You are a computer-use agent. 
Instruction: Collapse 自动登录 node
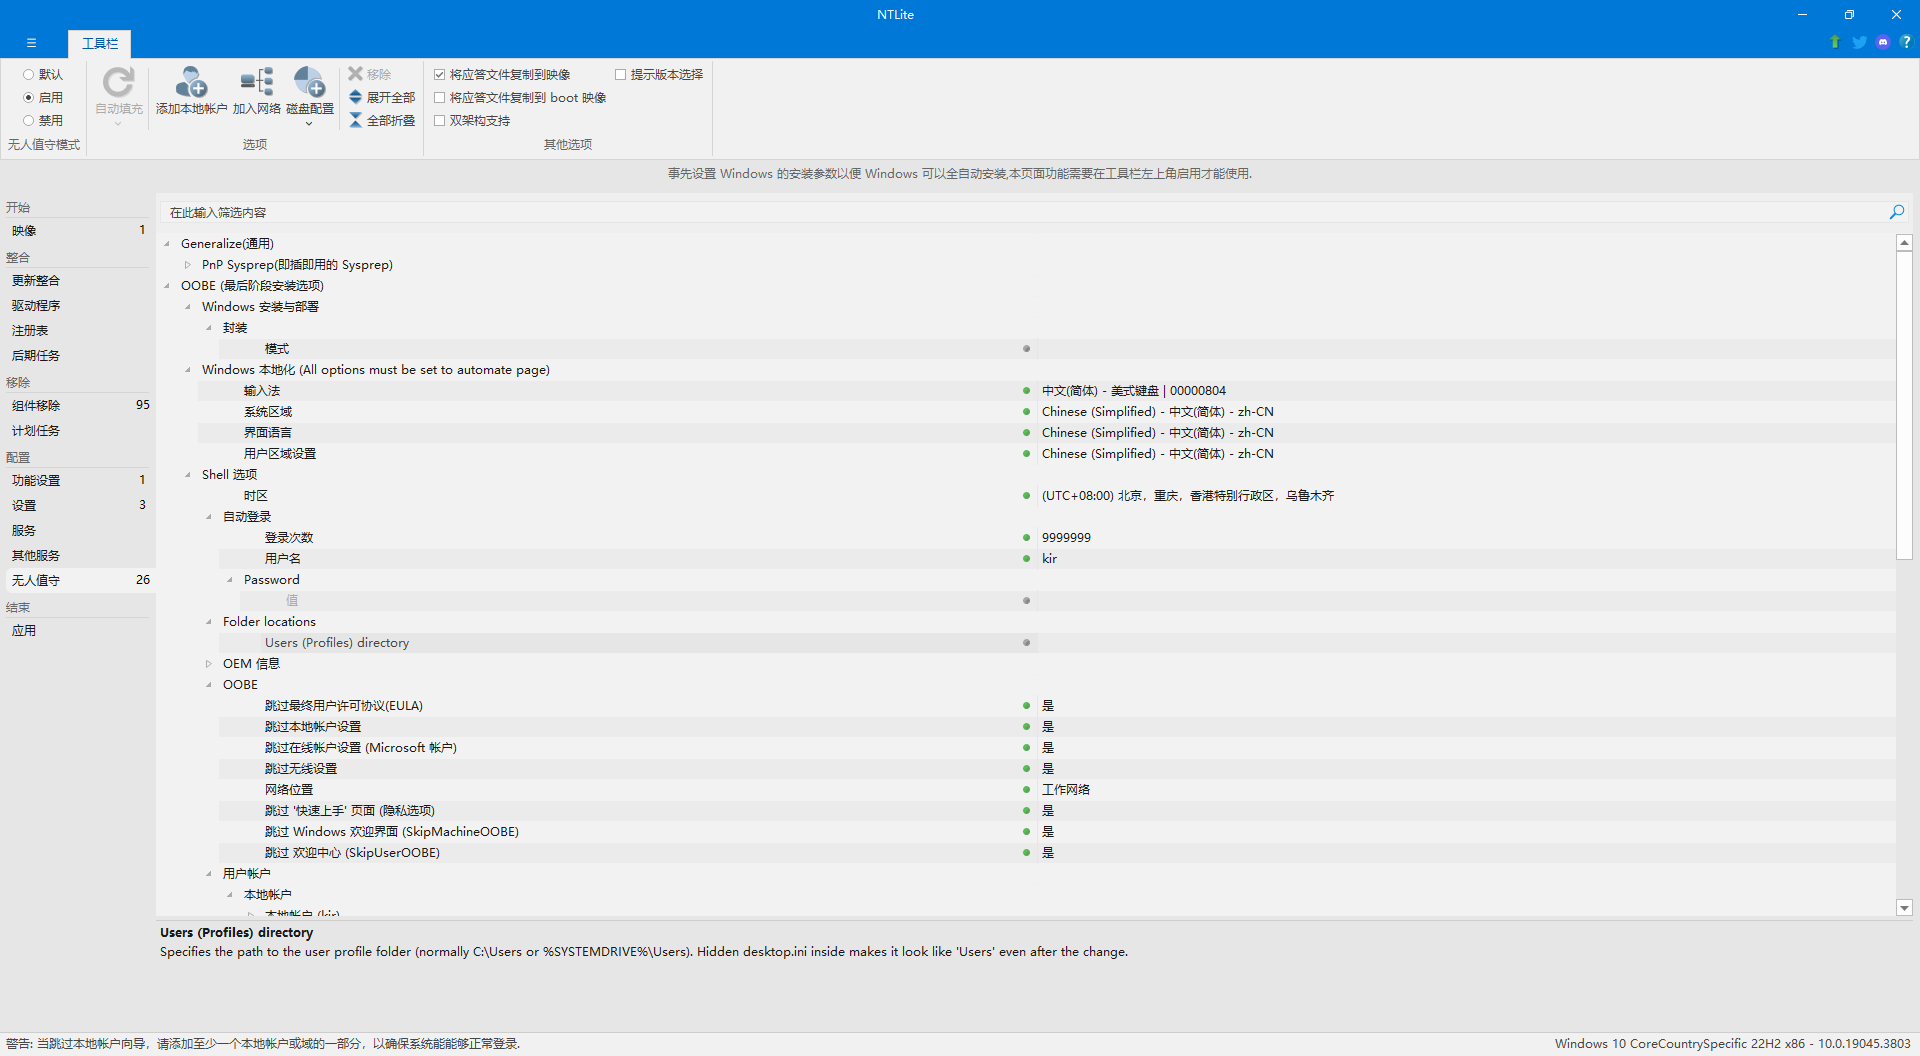209,517
